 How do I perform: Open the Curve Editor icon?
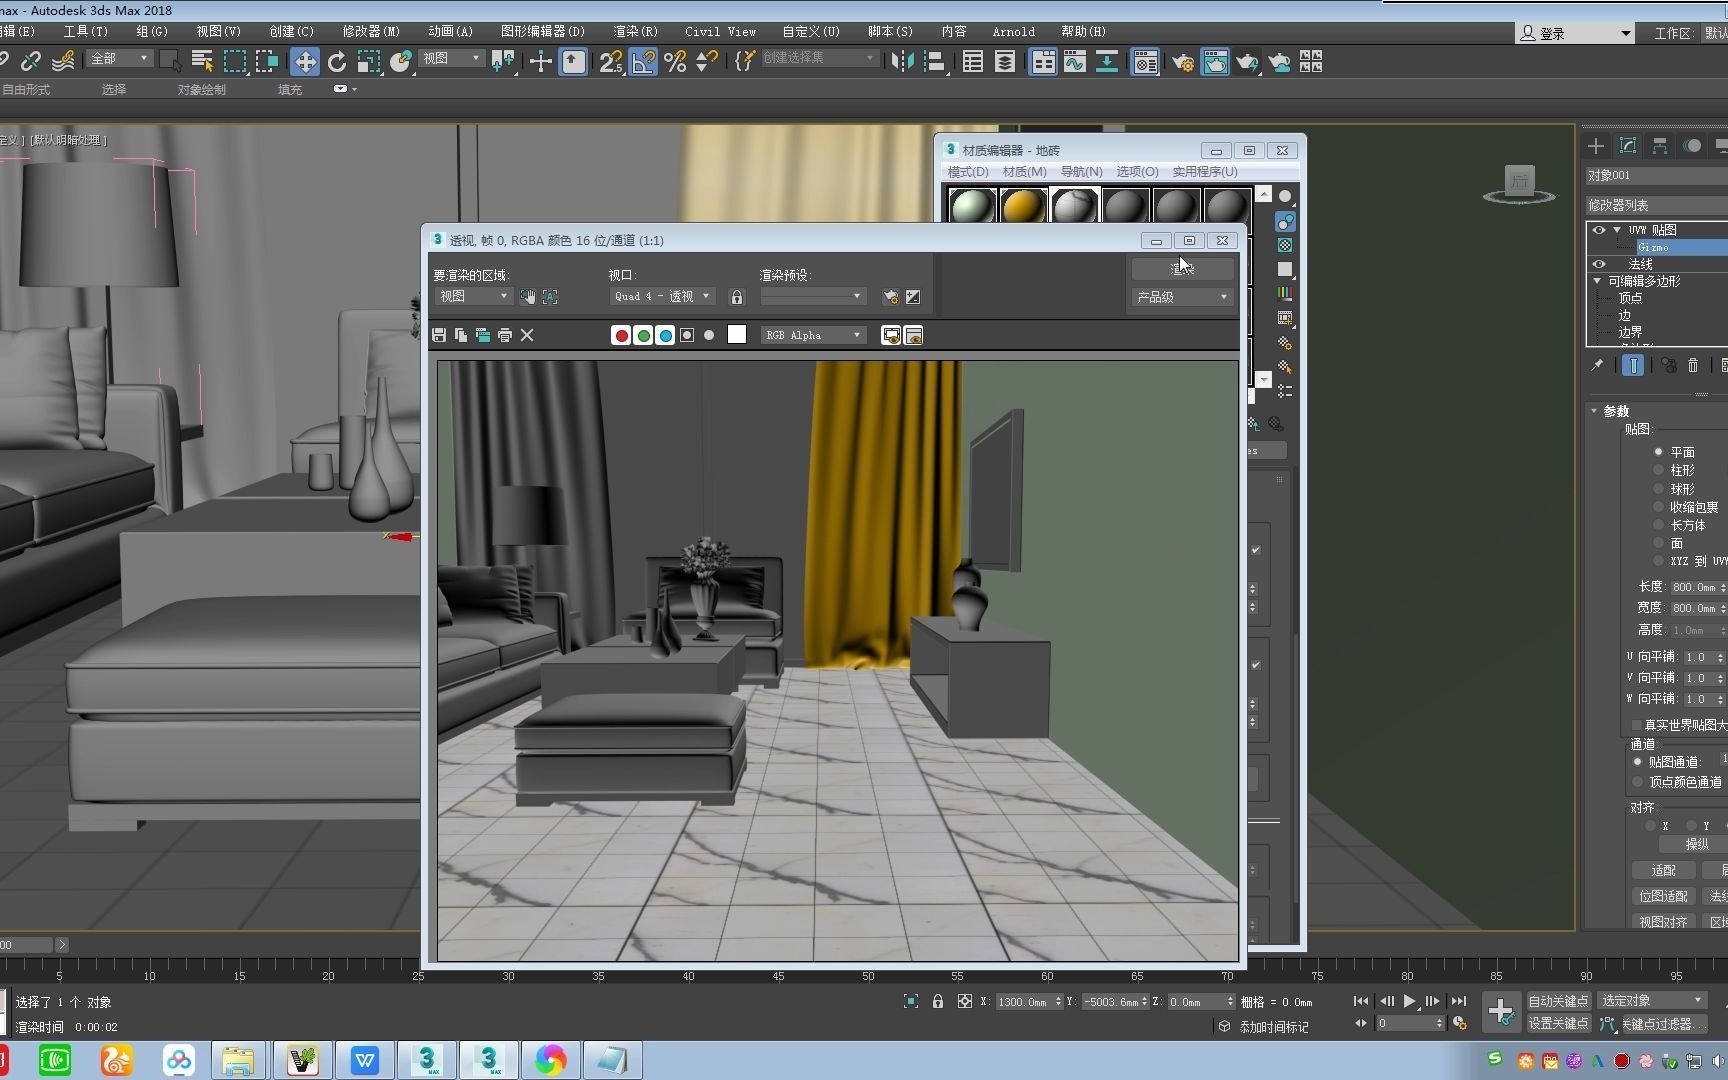point(1075,62)
